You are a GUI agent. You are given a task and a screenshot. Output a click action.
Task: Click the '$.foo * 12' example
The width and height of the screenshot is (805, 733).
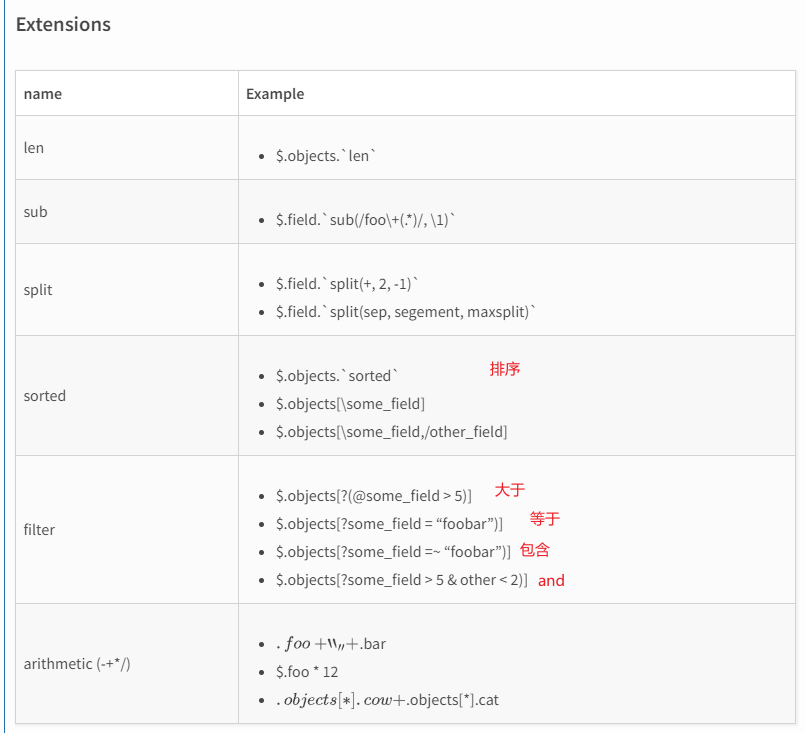click(307, 672)
